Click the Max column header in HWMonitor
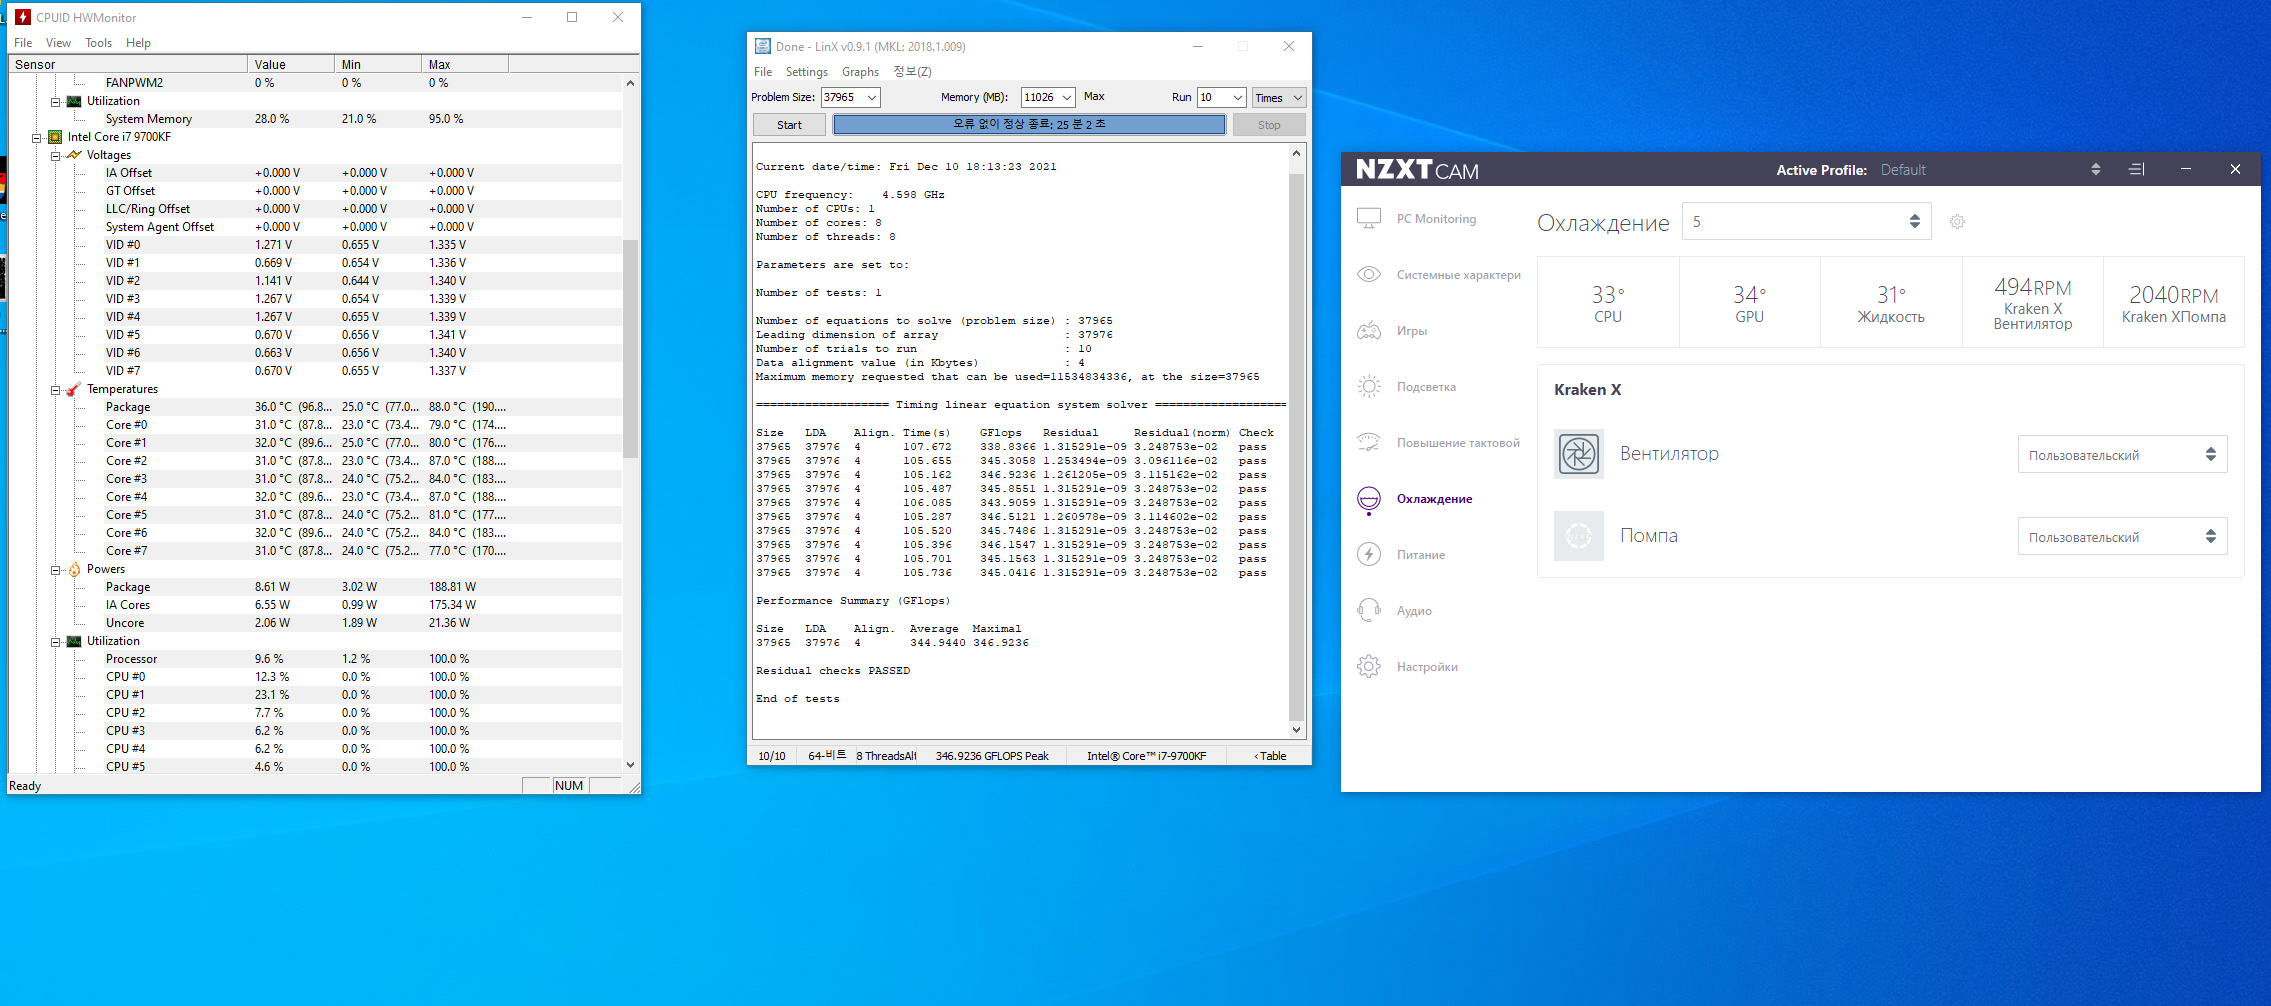 coord(465,64)
